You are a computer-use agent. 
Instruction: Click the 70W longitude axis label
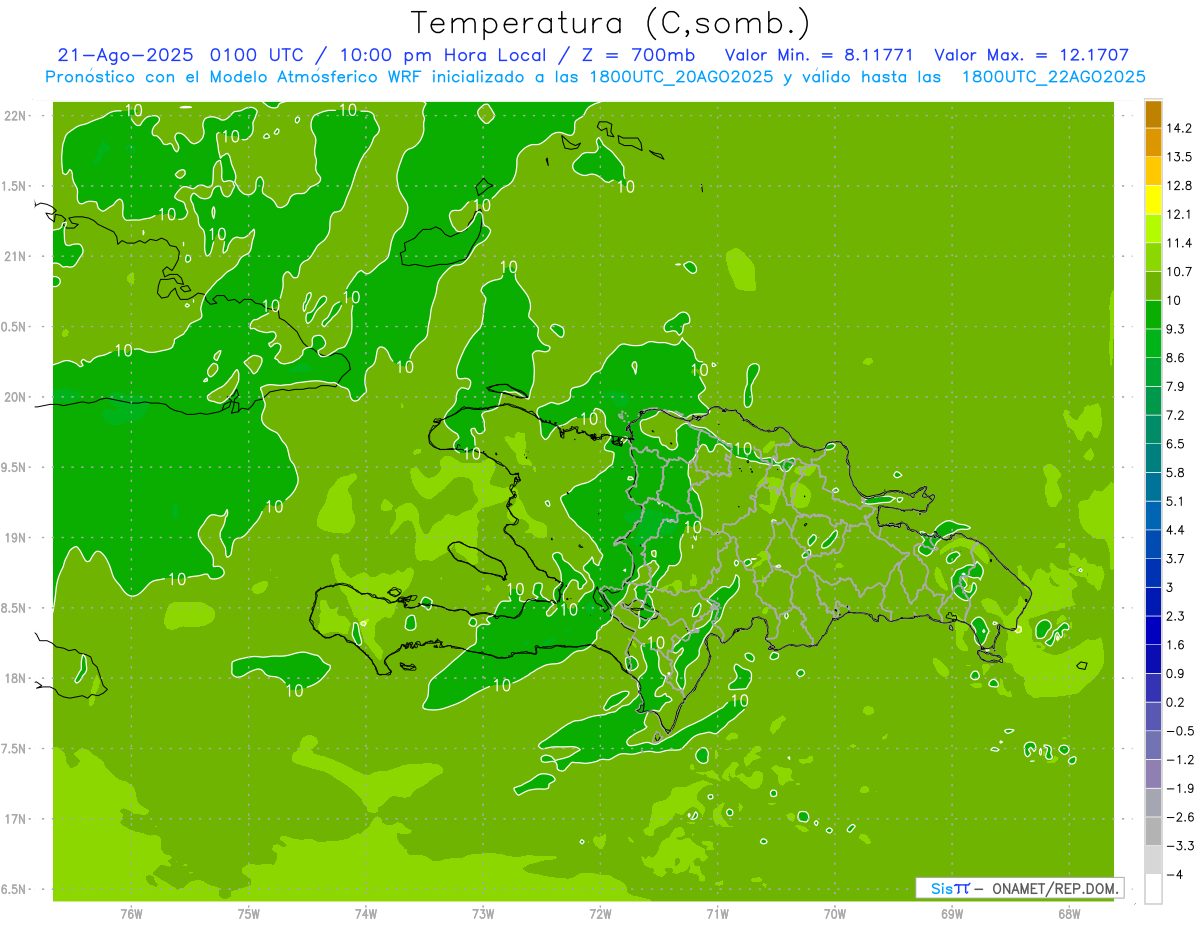click(835, 913)
